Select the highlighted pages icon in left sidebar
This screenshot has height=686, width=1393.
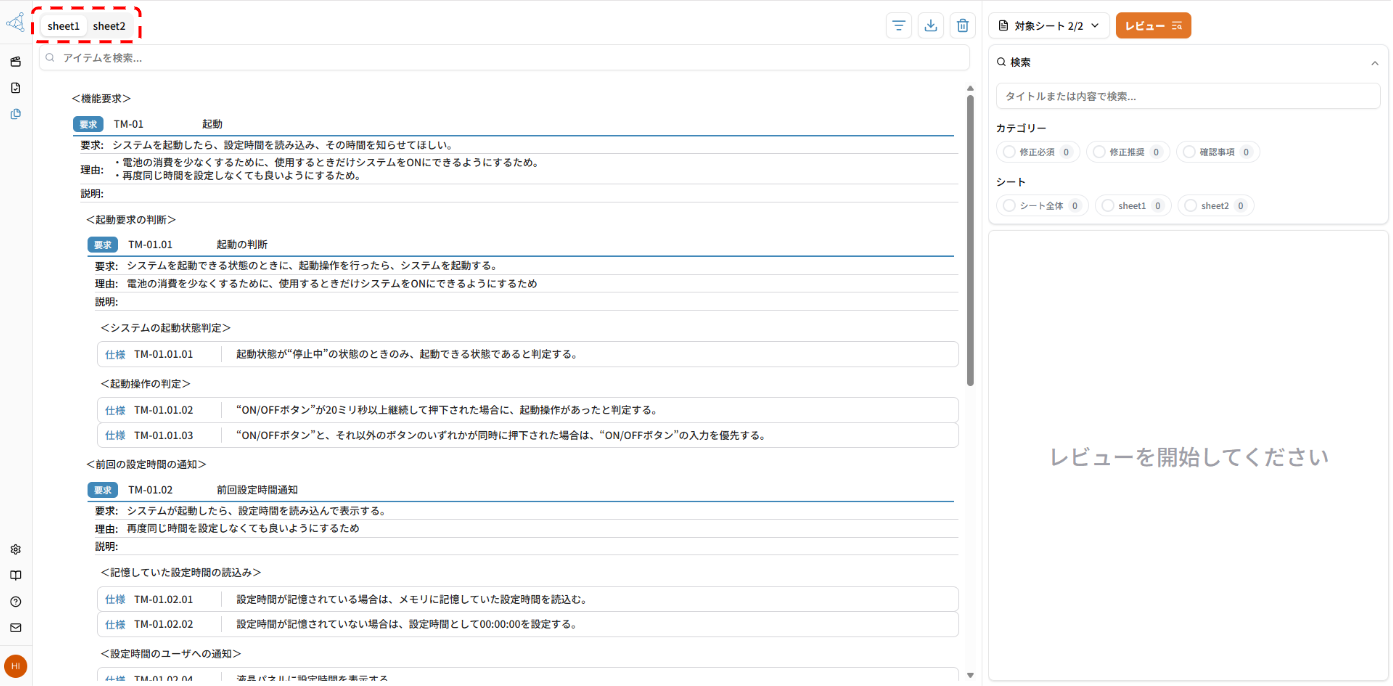15,113
